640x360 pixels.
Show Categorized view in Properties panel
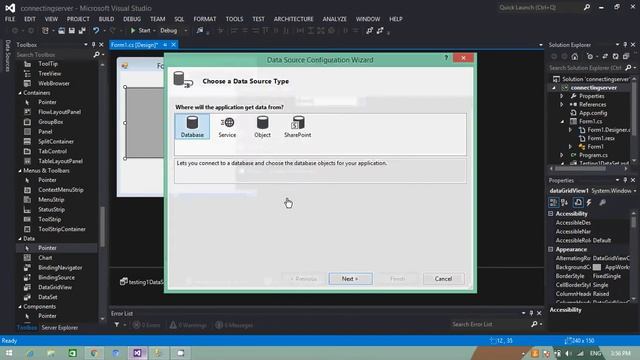click(553, 202)
